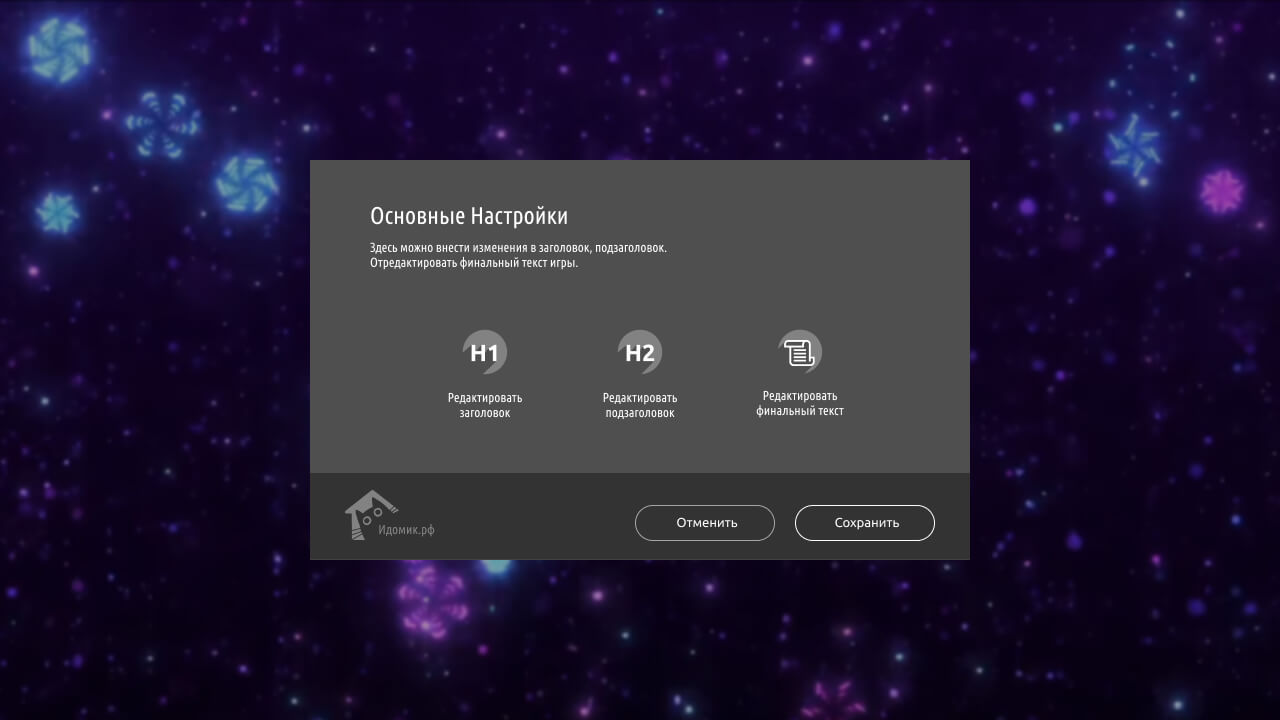
Task: Click the document icon above 'Редактировать финальный текст'
Action: [x=800, y=351]
